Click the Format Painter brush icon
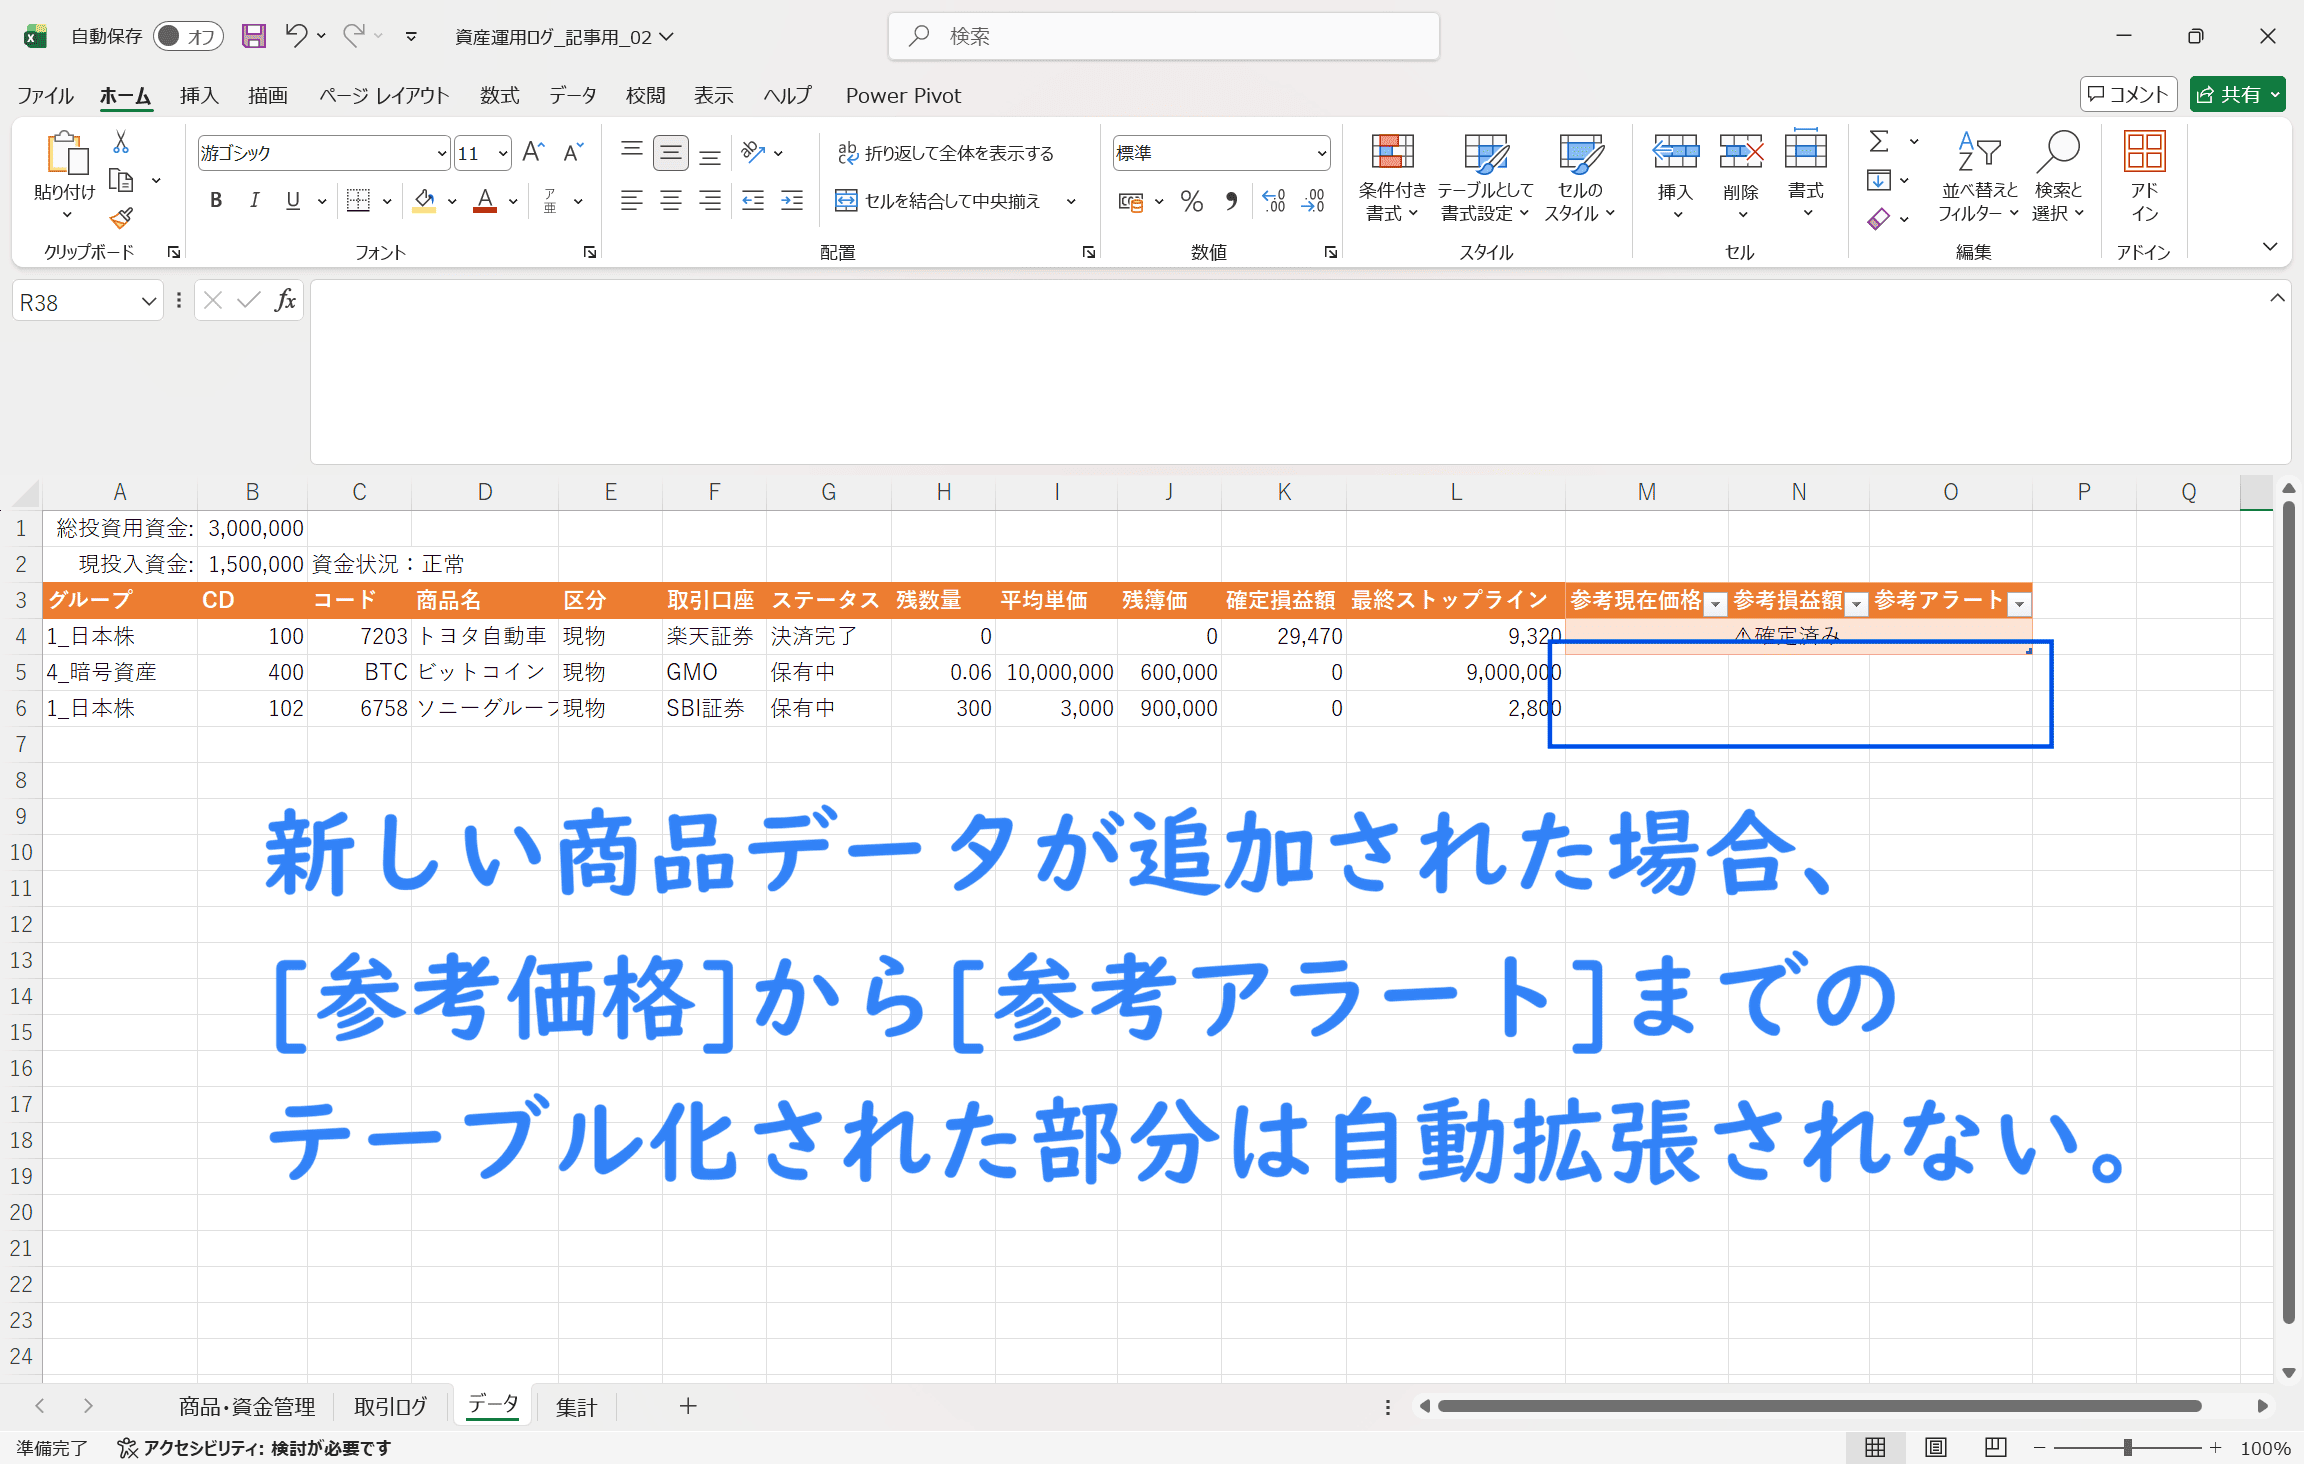This screenshot has height=1464, width=2304. click(x=121, y=218)
